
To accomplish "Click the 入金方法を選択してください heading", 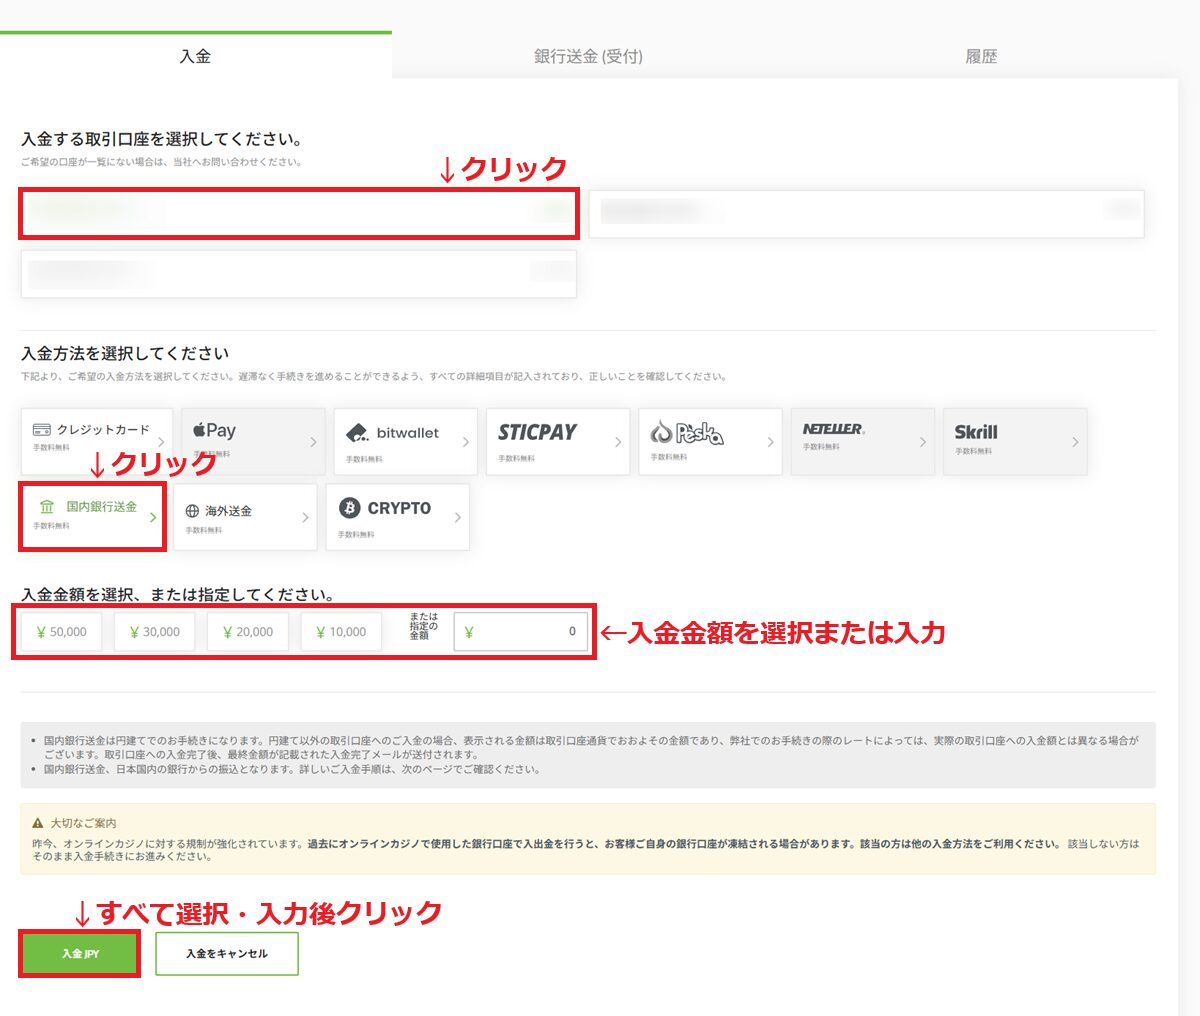I will tap(125, 353).
